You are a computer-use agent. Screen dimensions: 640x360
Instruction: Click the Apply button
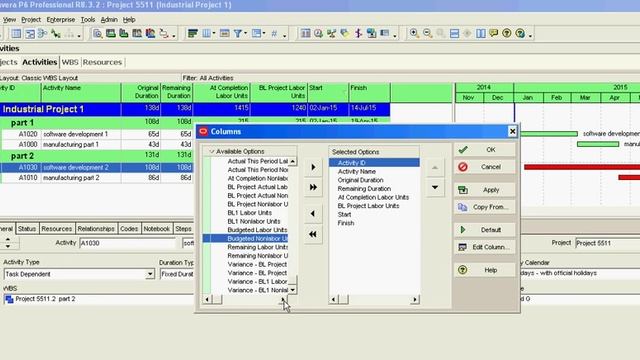point(484,190)
